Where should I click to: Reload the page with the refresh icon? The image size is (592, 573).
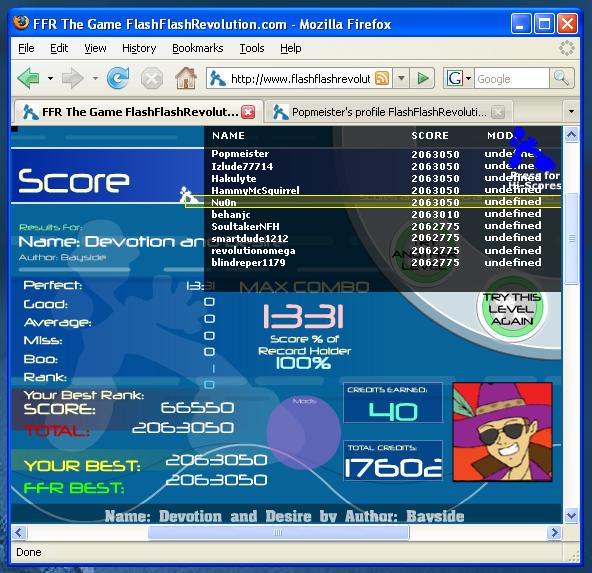click(118, 78)
